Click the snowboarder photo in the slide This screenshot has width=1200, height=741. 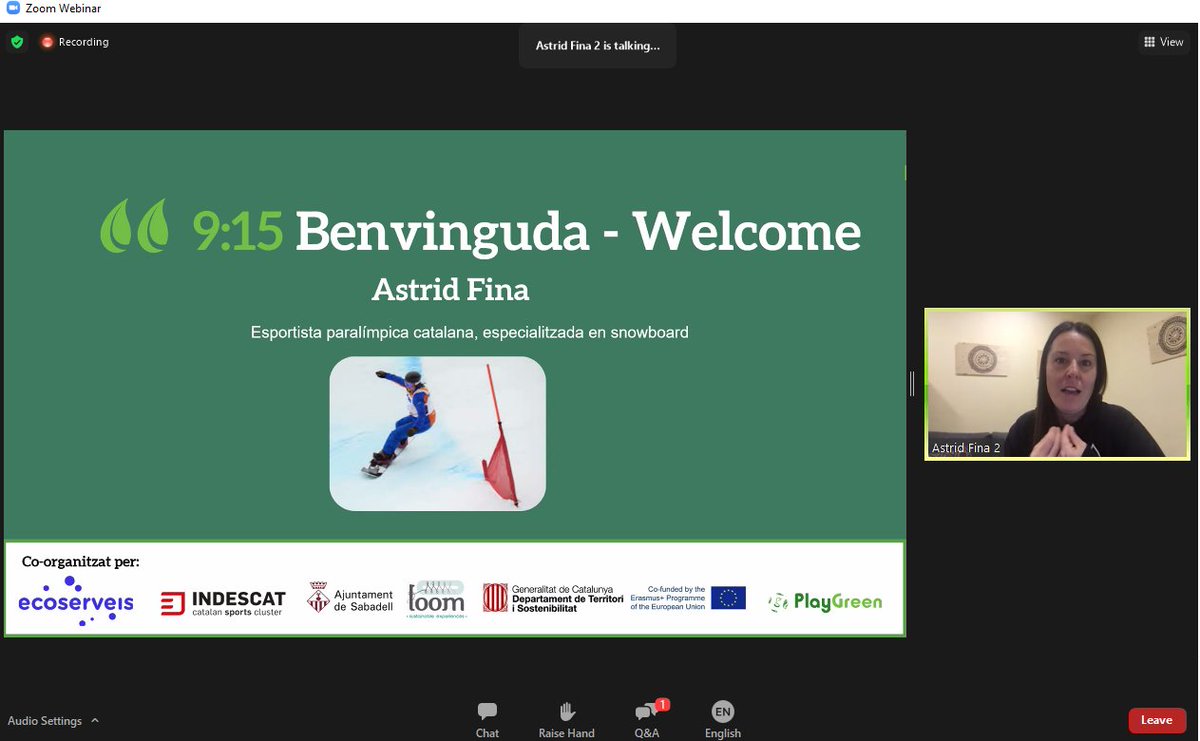coord(438,434)
